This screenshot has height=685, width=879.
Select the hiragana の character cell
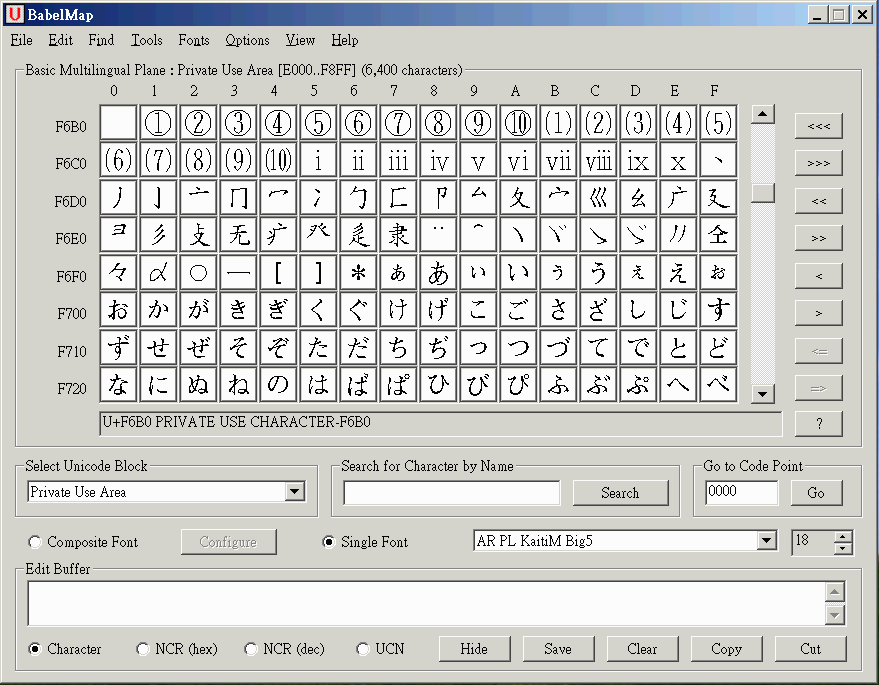click(x=278, y=386)
